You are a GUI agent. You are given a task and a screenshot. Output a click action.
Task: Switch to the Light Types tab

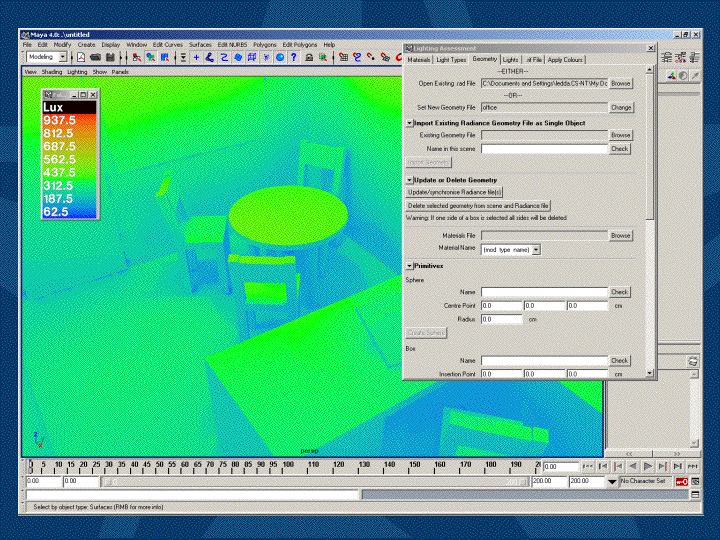pos(451,60)
